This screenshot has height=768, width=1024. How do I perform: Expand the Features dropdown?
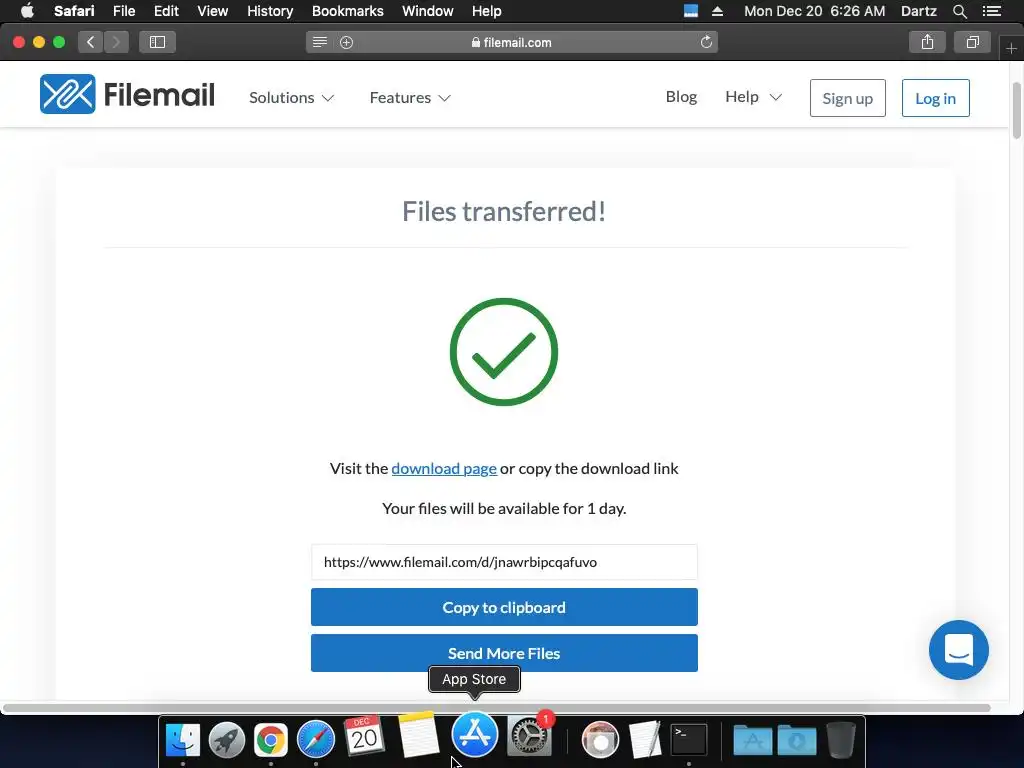tap(410, 97)
